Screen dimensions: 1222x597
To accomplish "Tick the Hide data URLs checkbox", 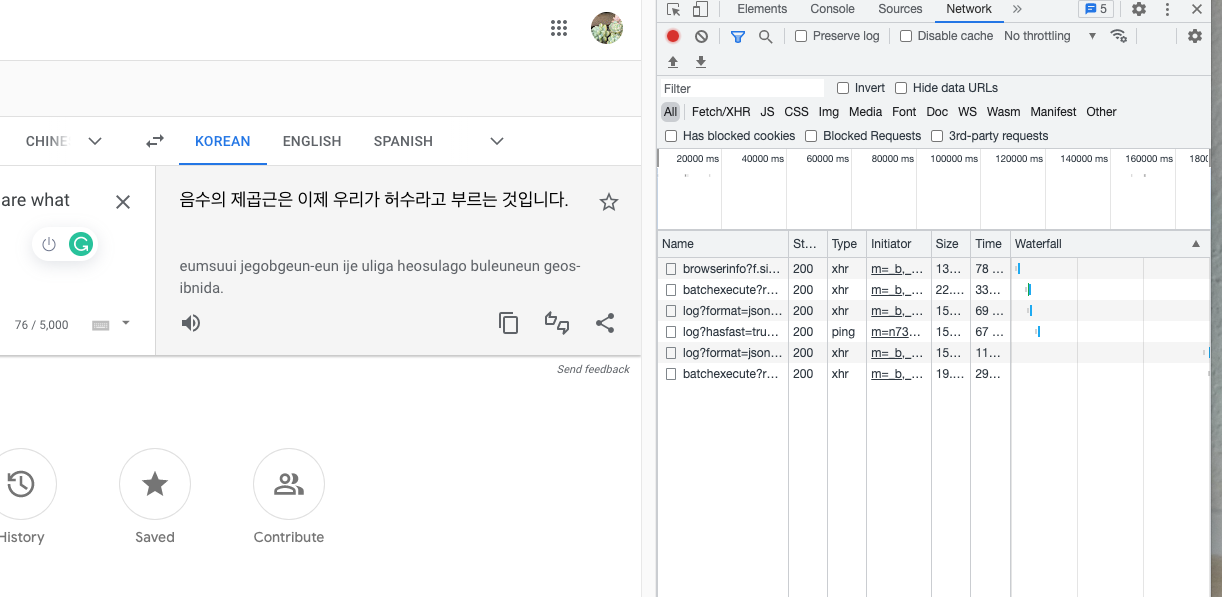I will click(x=901, y=88).
